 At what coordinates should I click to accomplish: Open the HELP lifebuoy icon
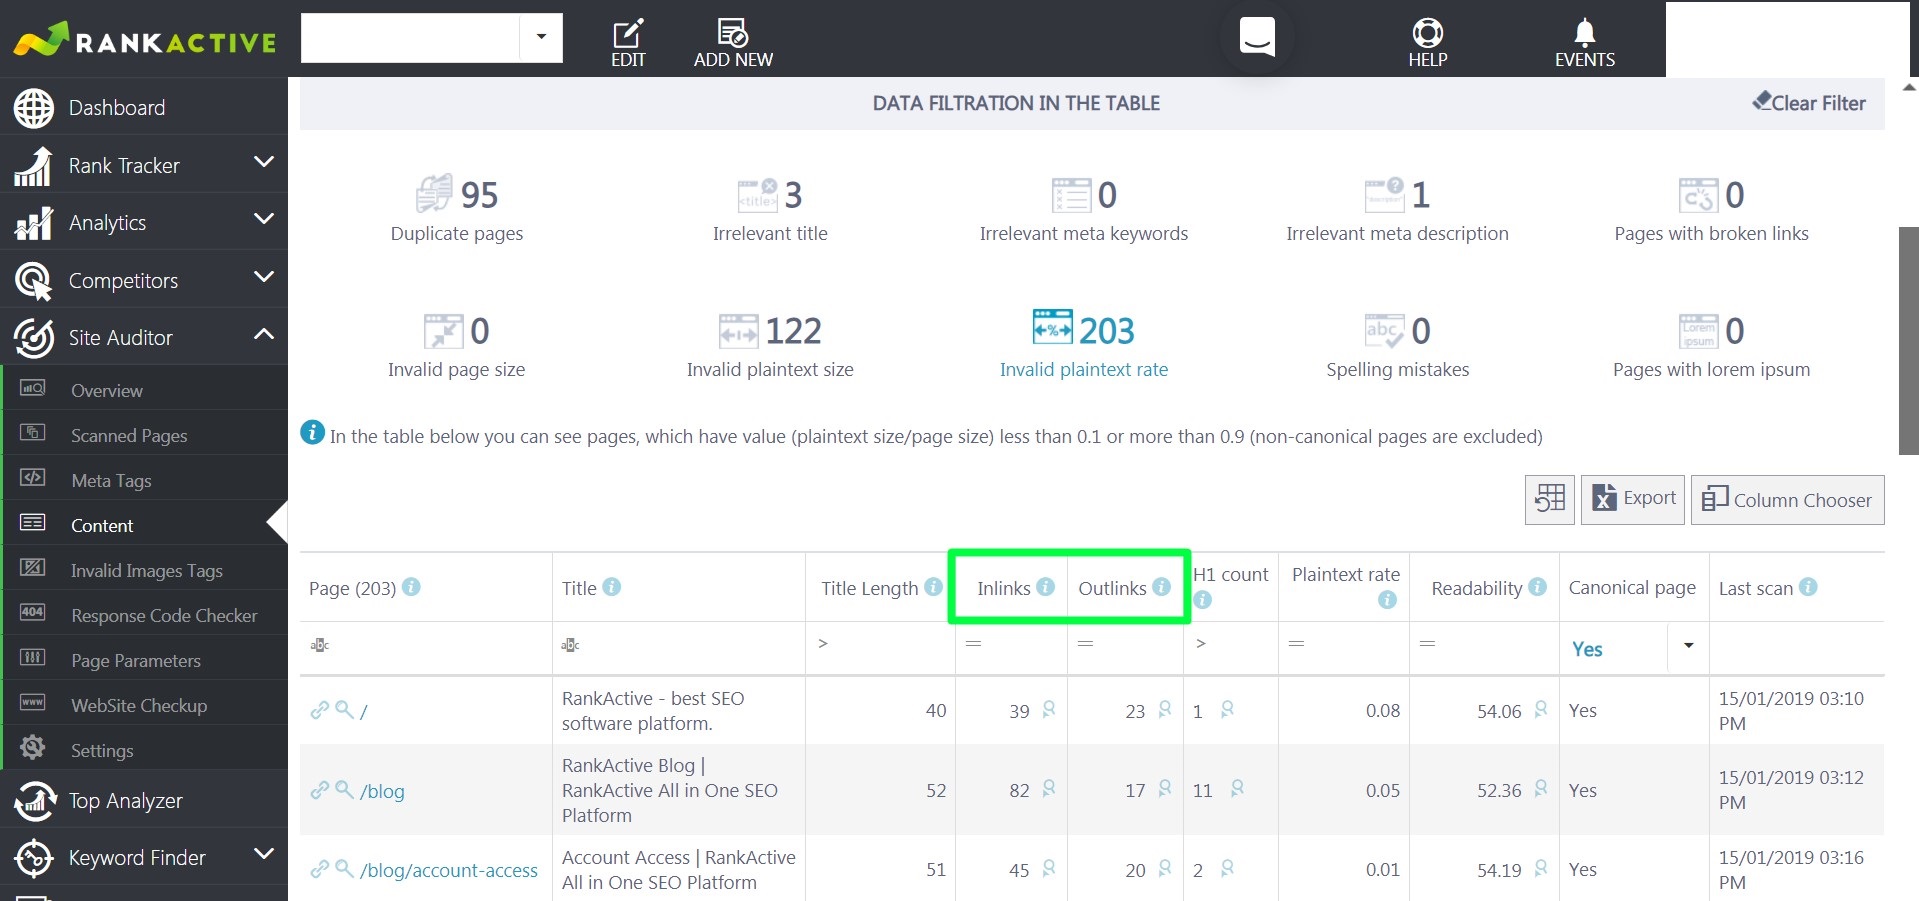1427,33
